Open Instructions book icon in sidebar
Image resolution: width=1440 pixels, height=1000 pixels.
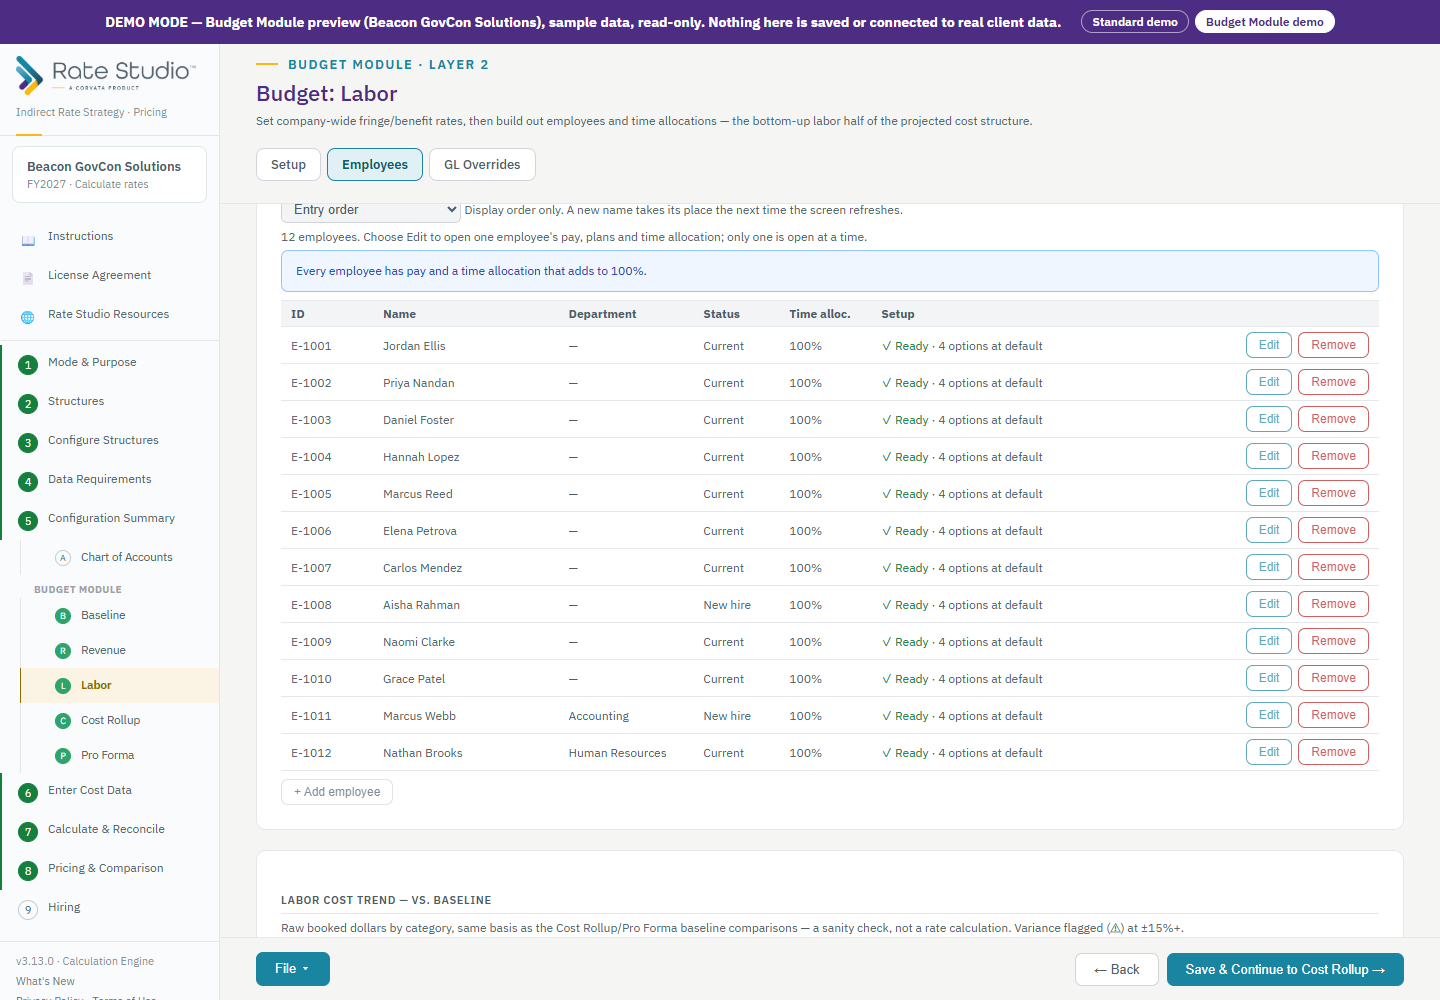28,241
